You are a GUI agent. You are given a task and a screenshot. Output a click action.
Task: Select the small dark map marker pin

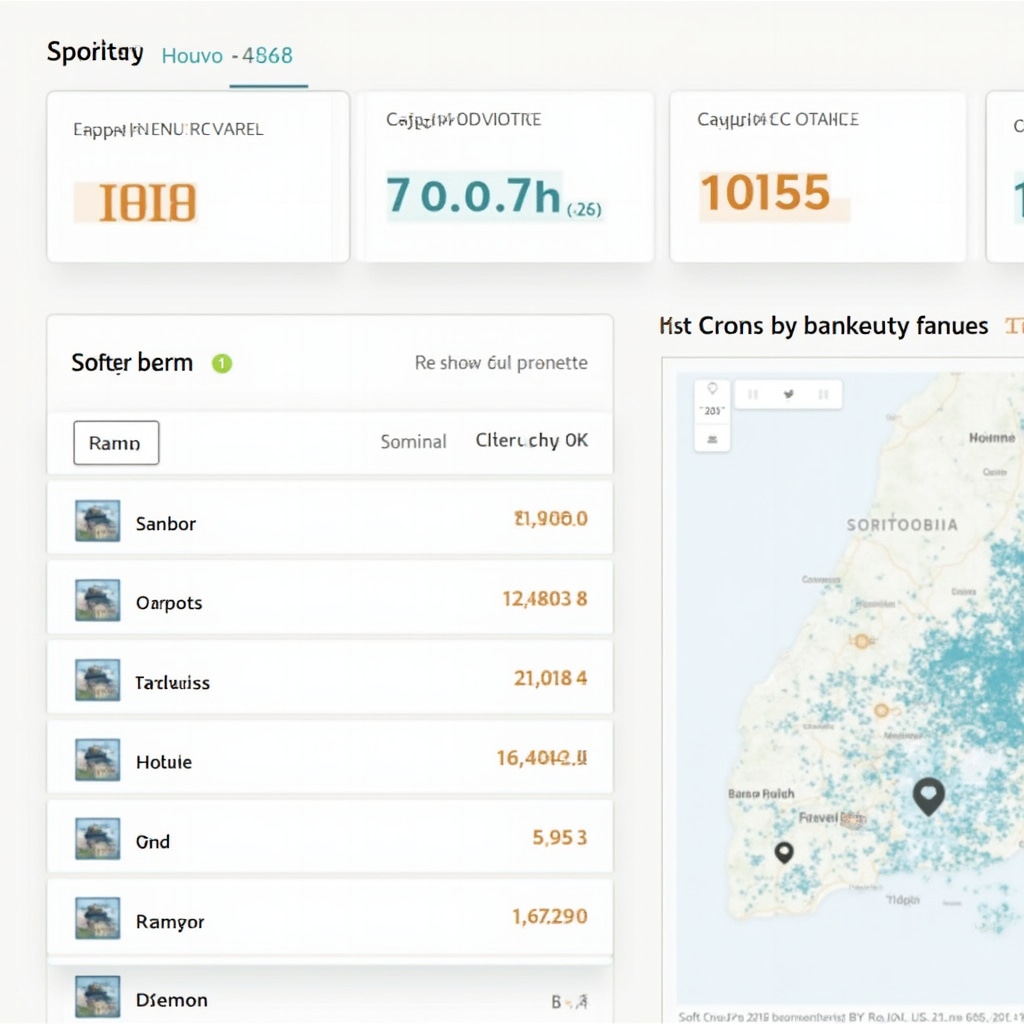[x=784, y=852]
